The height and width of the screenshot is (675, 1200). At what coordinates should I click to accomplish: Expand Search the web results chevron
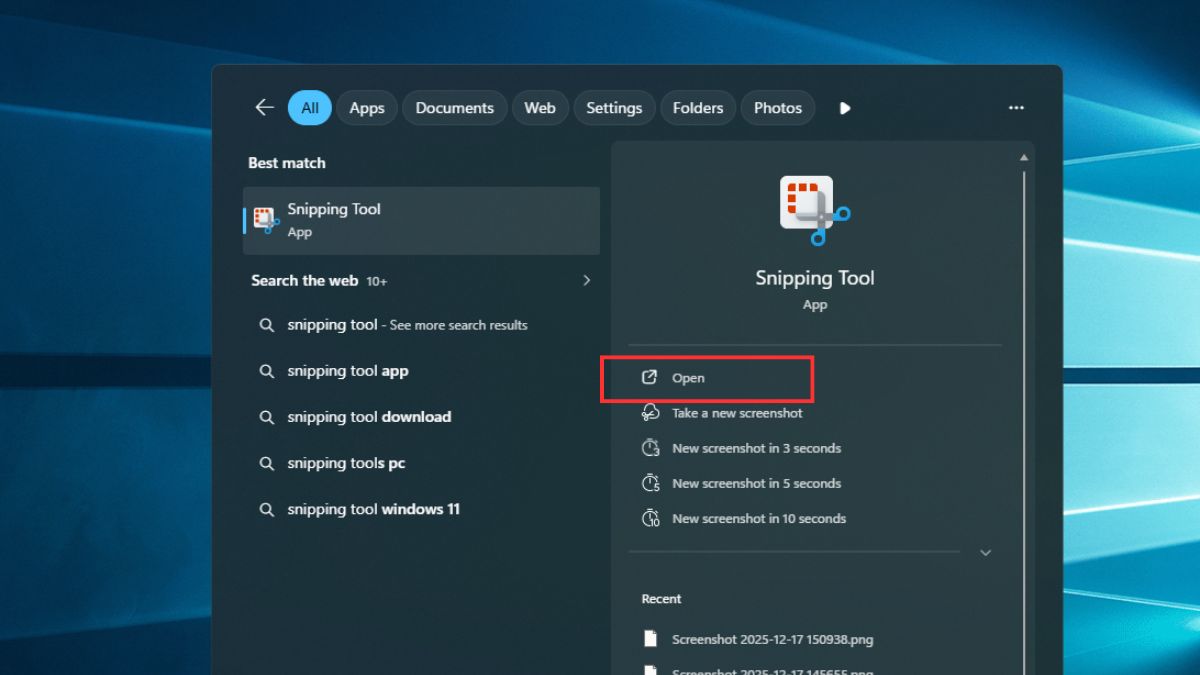tap(587, 280)
